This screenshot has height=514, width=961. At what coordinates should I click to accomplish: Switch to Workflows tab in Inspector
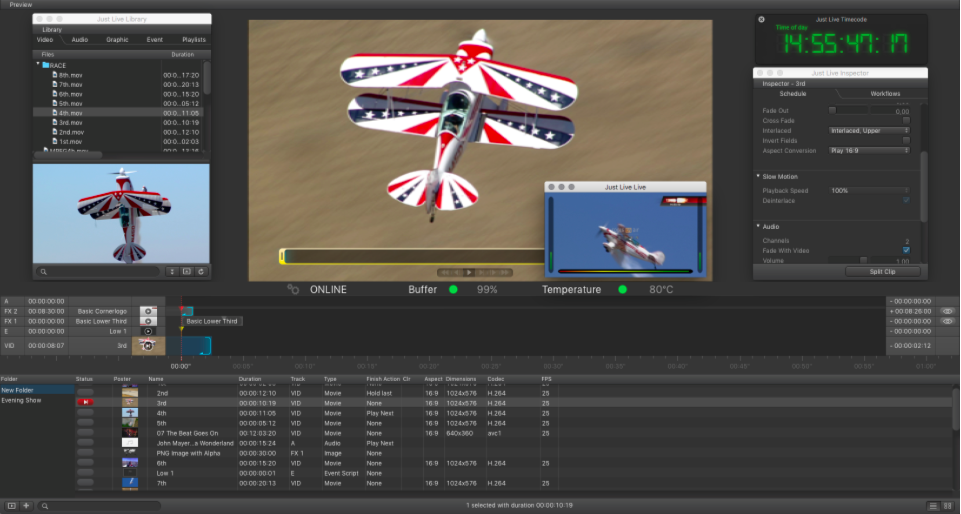point(885,94)
